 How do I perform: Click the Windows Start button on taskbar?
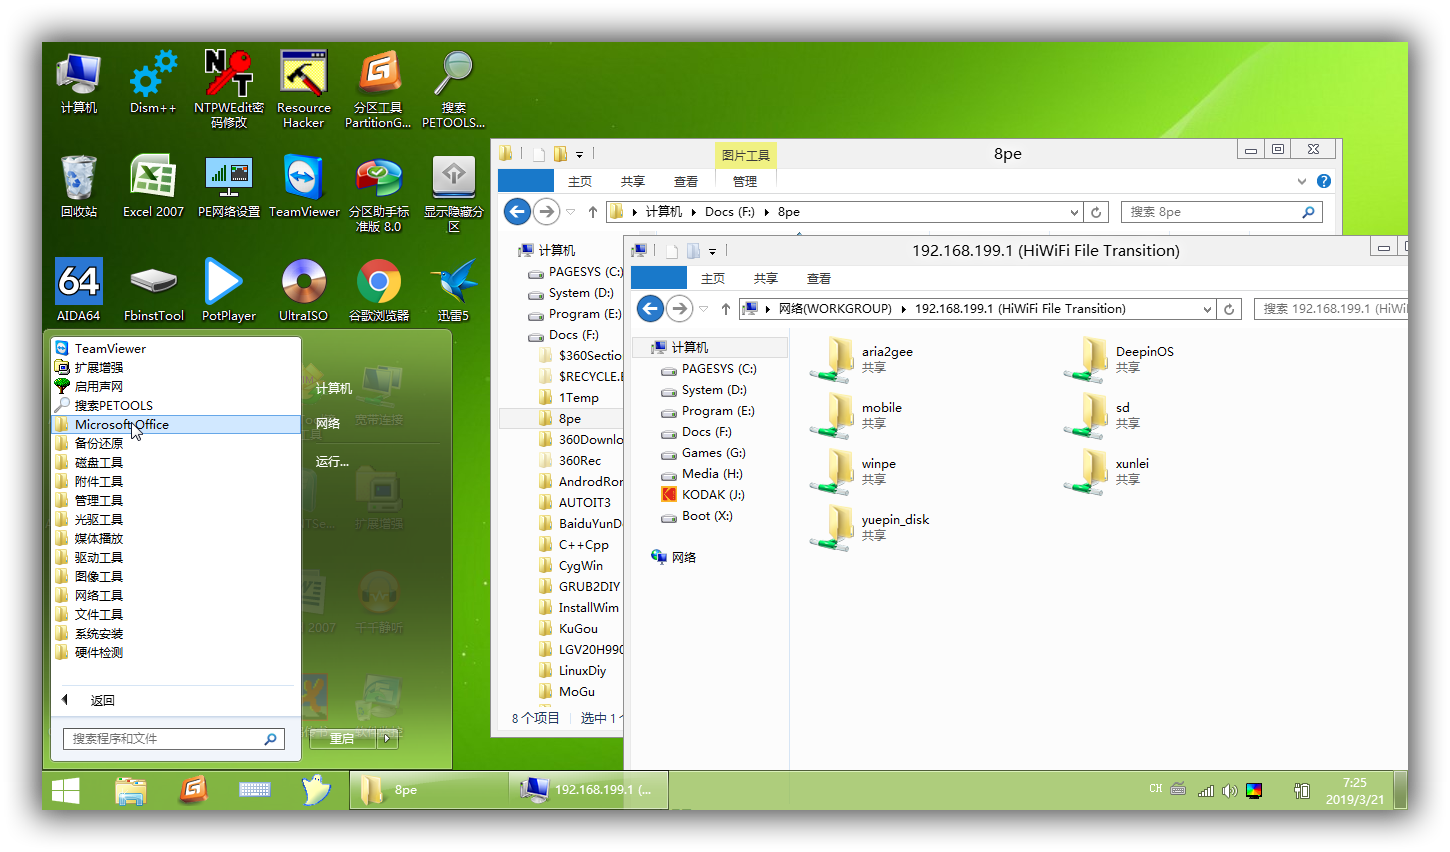[66, 790]
